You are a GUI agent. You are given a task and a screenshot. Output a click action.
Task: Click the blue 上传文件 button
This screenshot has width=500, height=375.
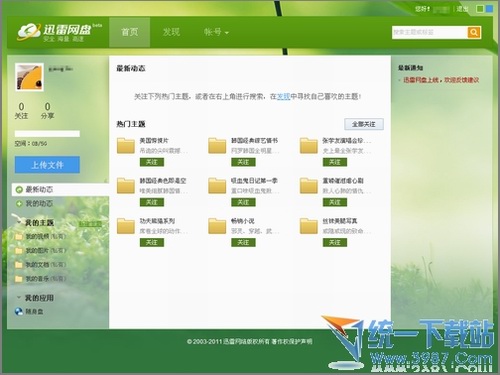(x=47, y=165)
